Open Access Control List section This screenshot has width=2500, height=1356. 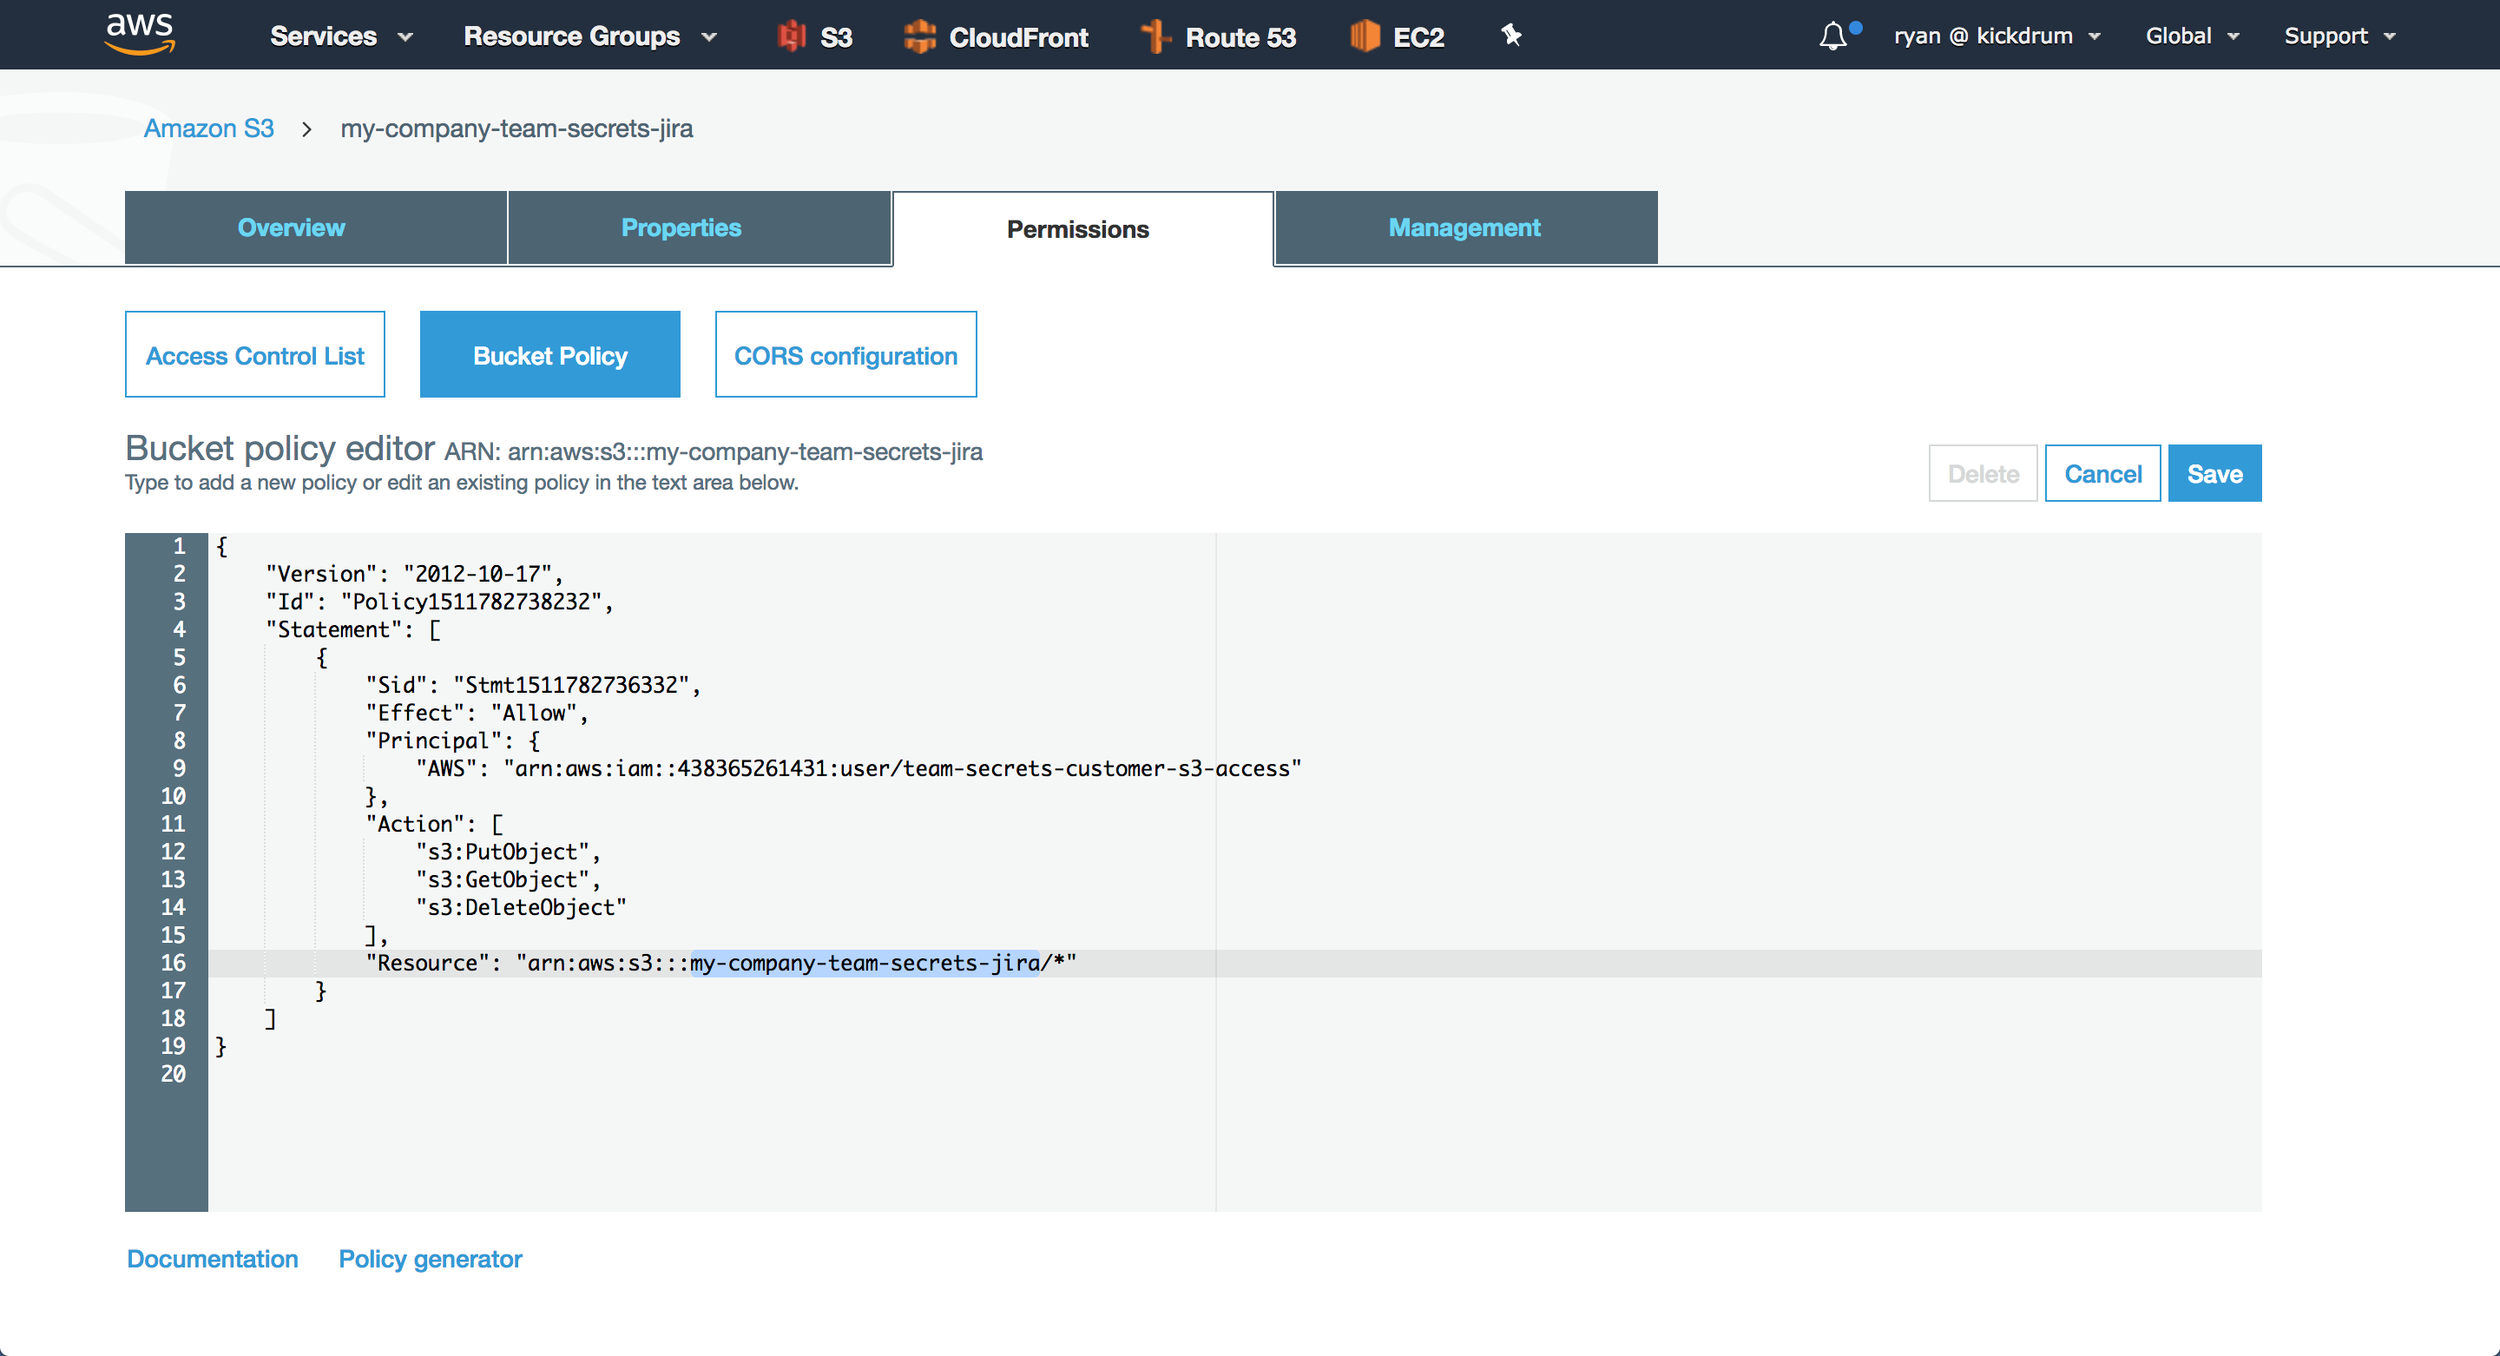click(255, 355)
